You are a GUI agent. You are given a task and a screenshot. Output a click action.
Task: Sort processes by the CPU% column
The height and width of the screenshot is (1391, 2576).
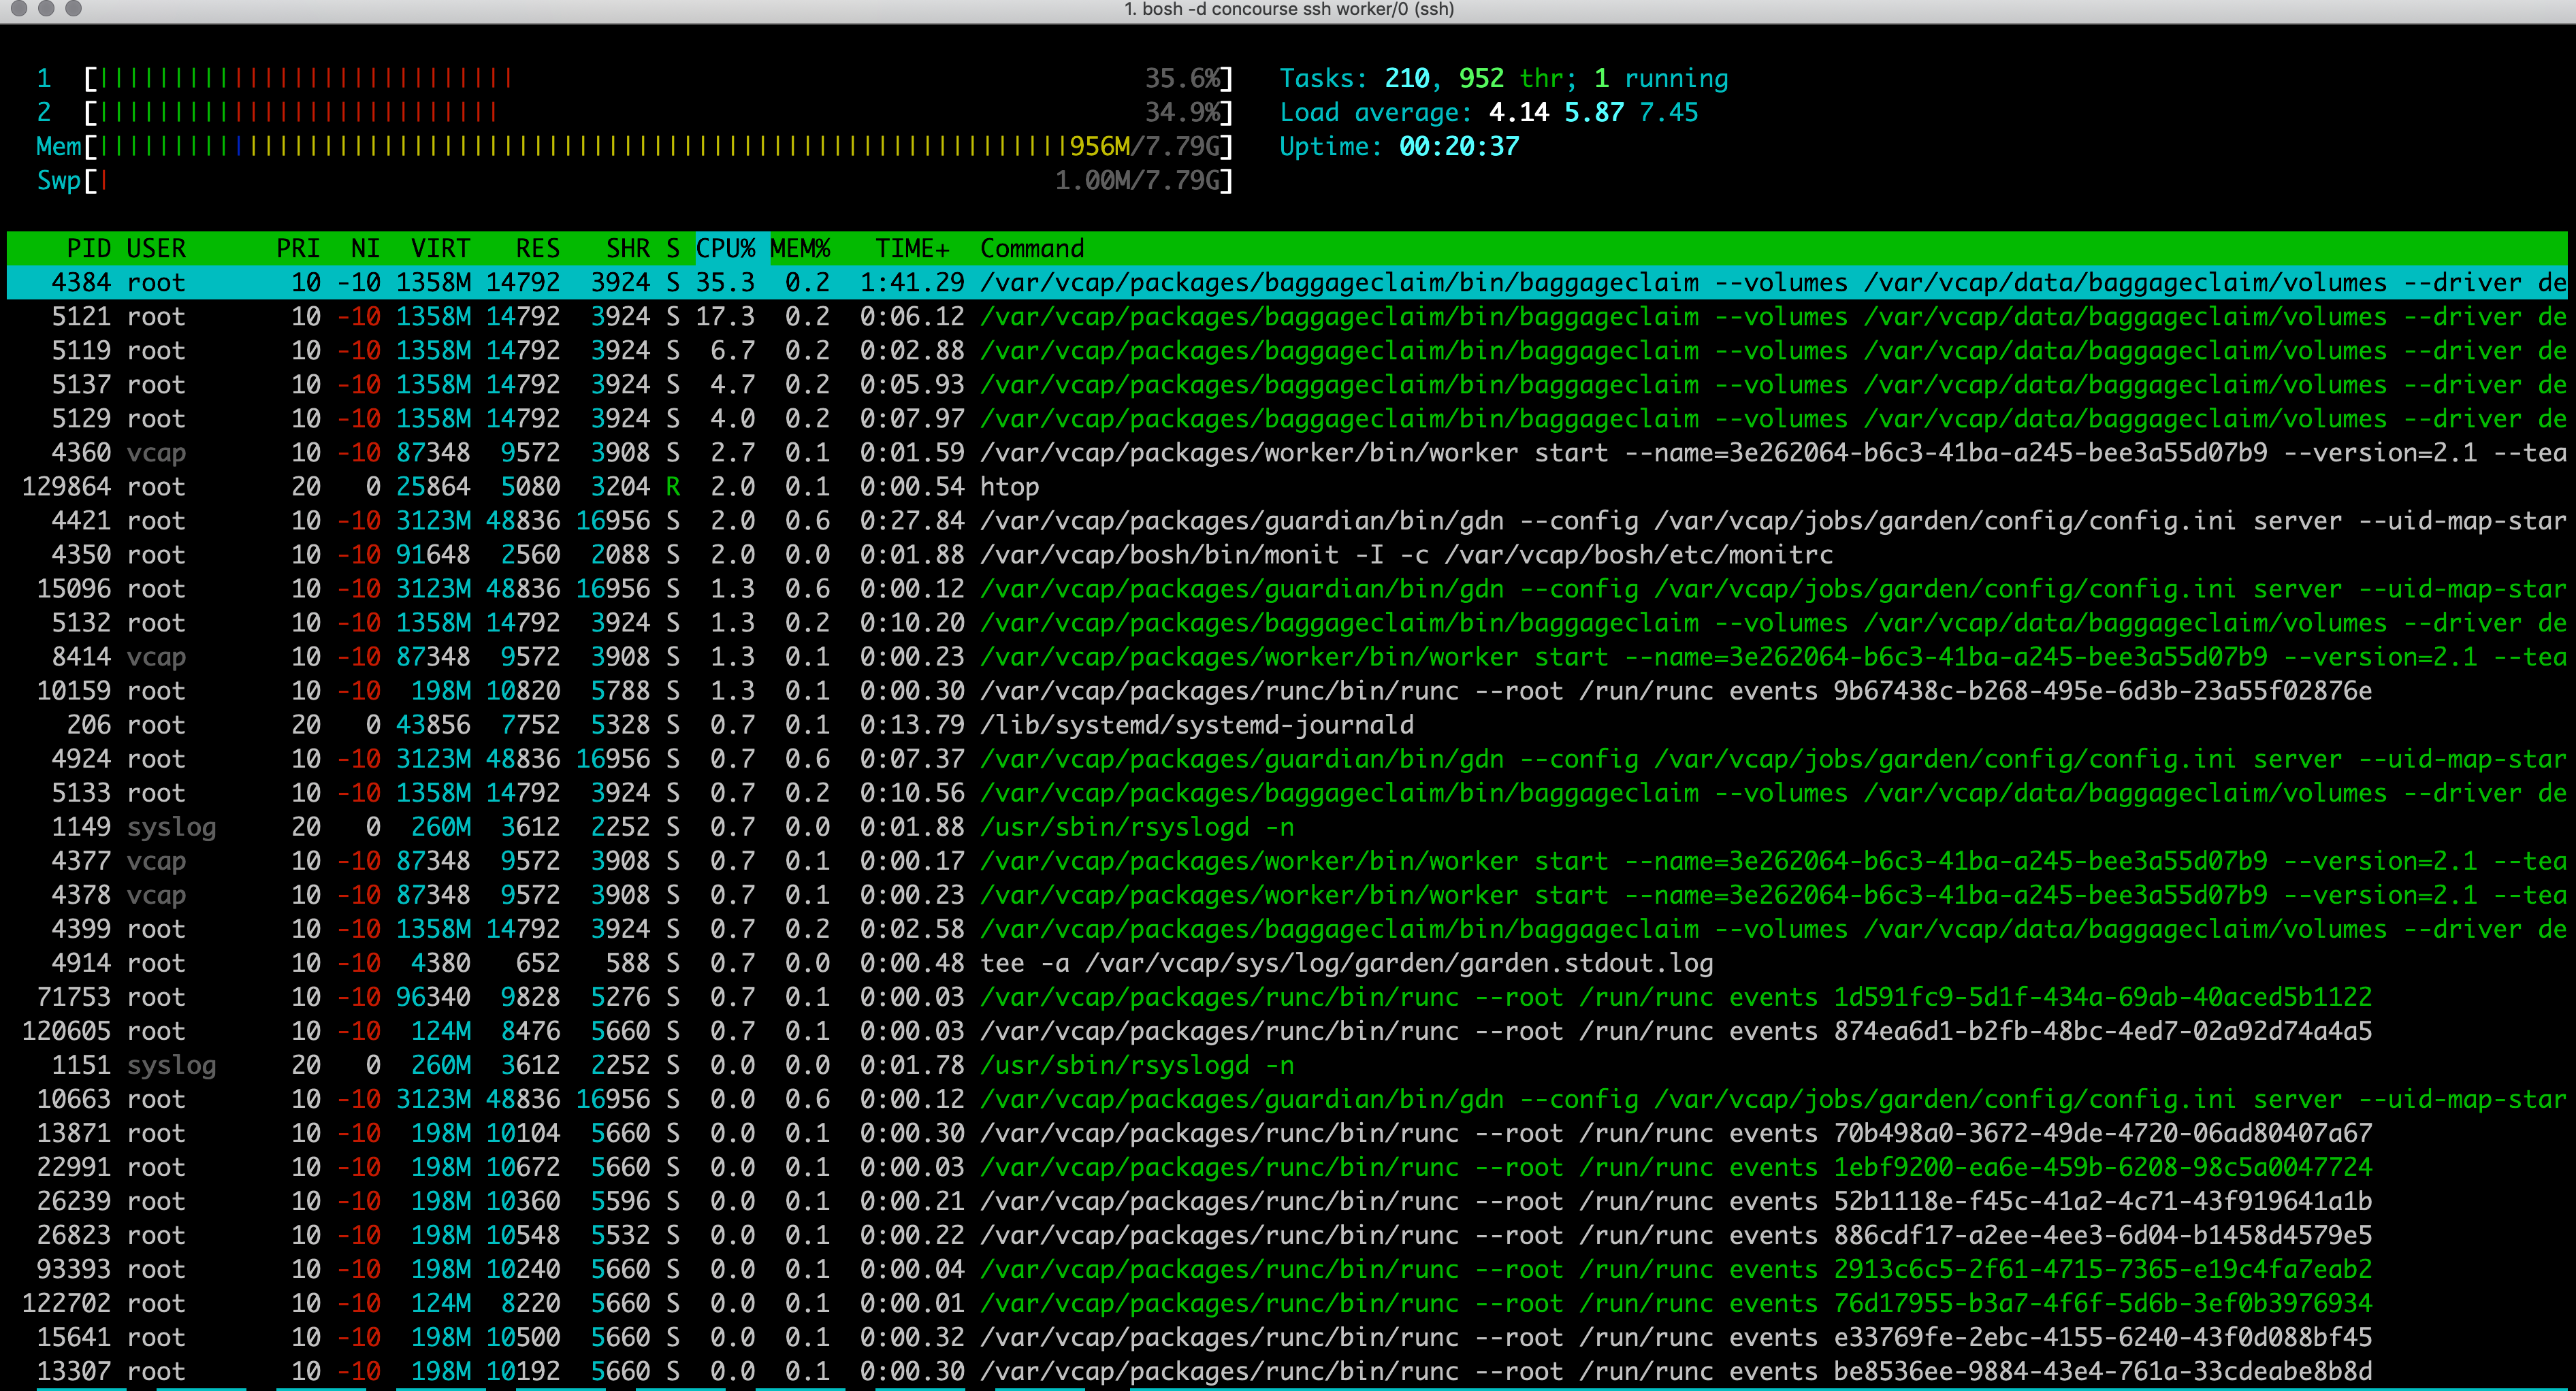(727, 249)
